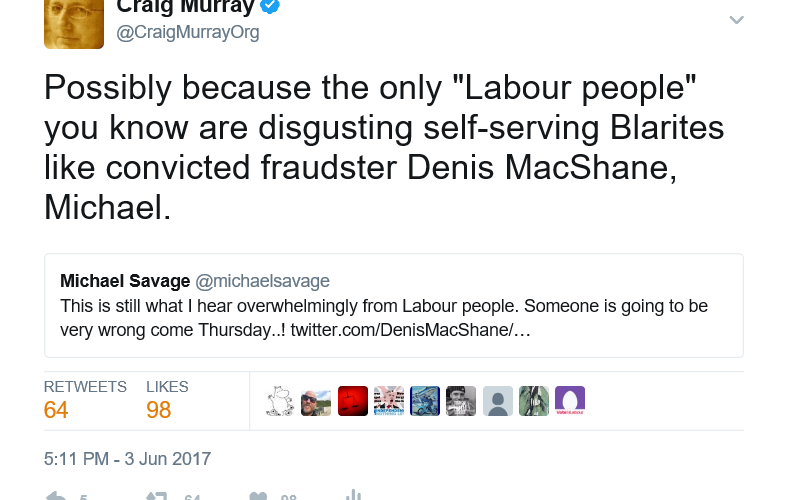788x500 pixels.
Task: Click the Craig Murray display name
Action: [184, 7]
